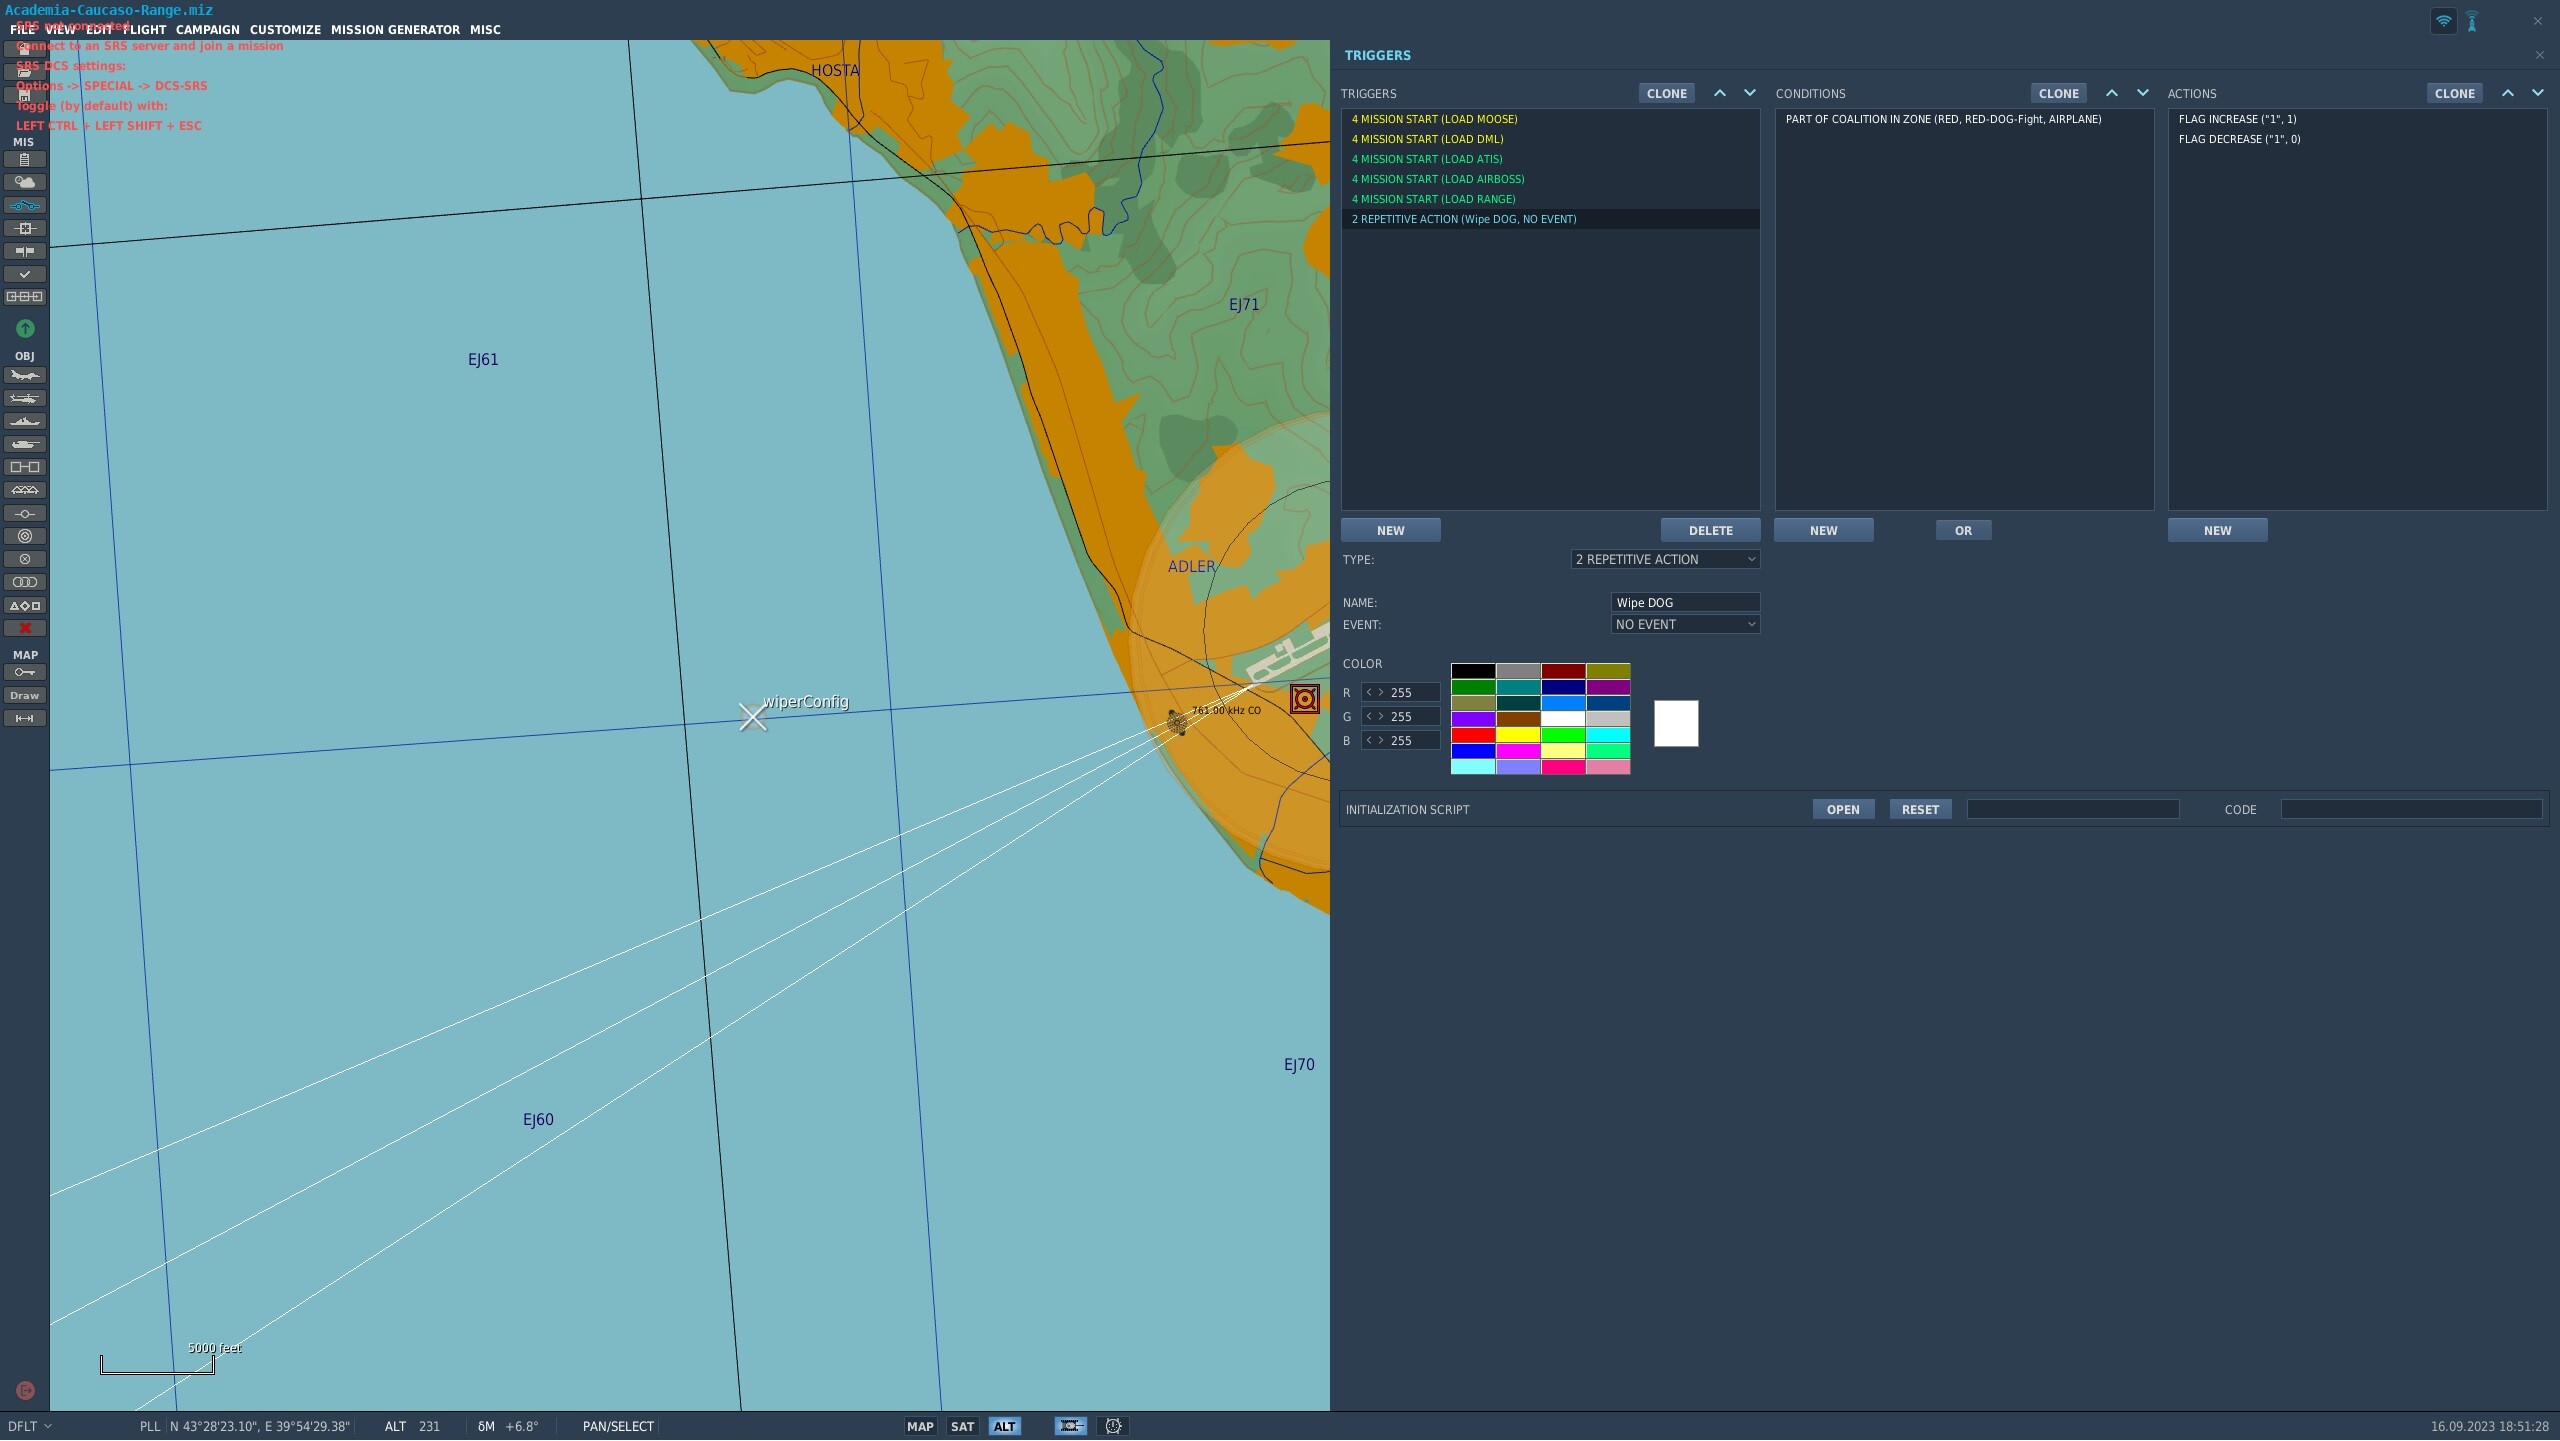Select the ground vehicle tank tool
The width and height of the screenshot is (2560, 1441).
click(x=25, y=445)
